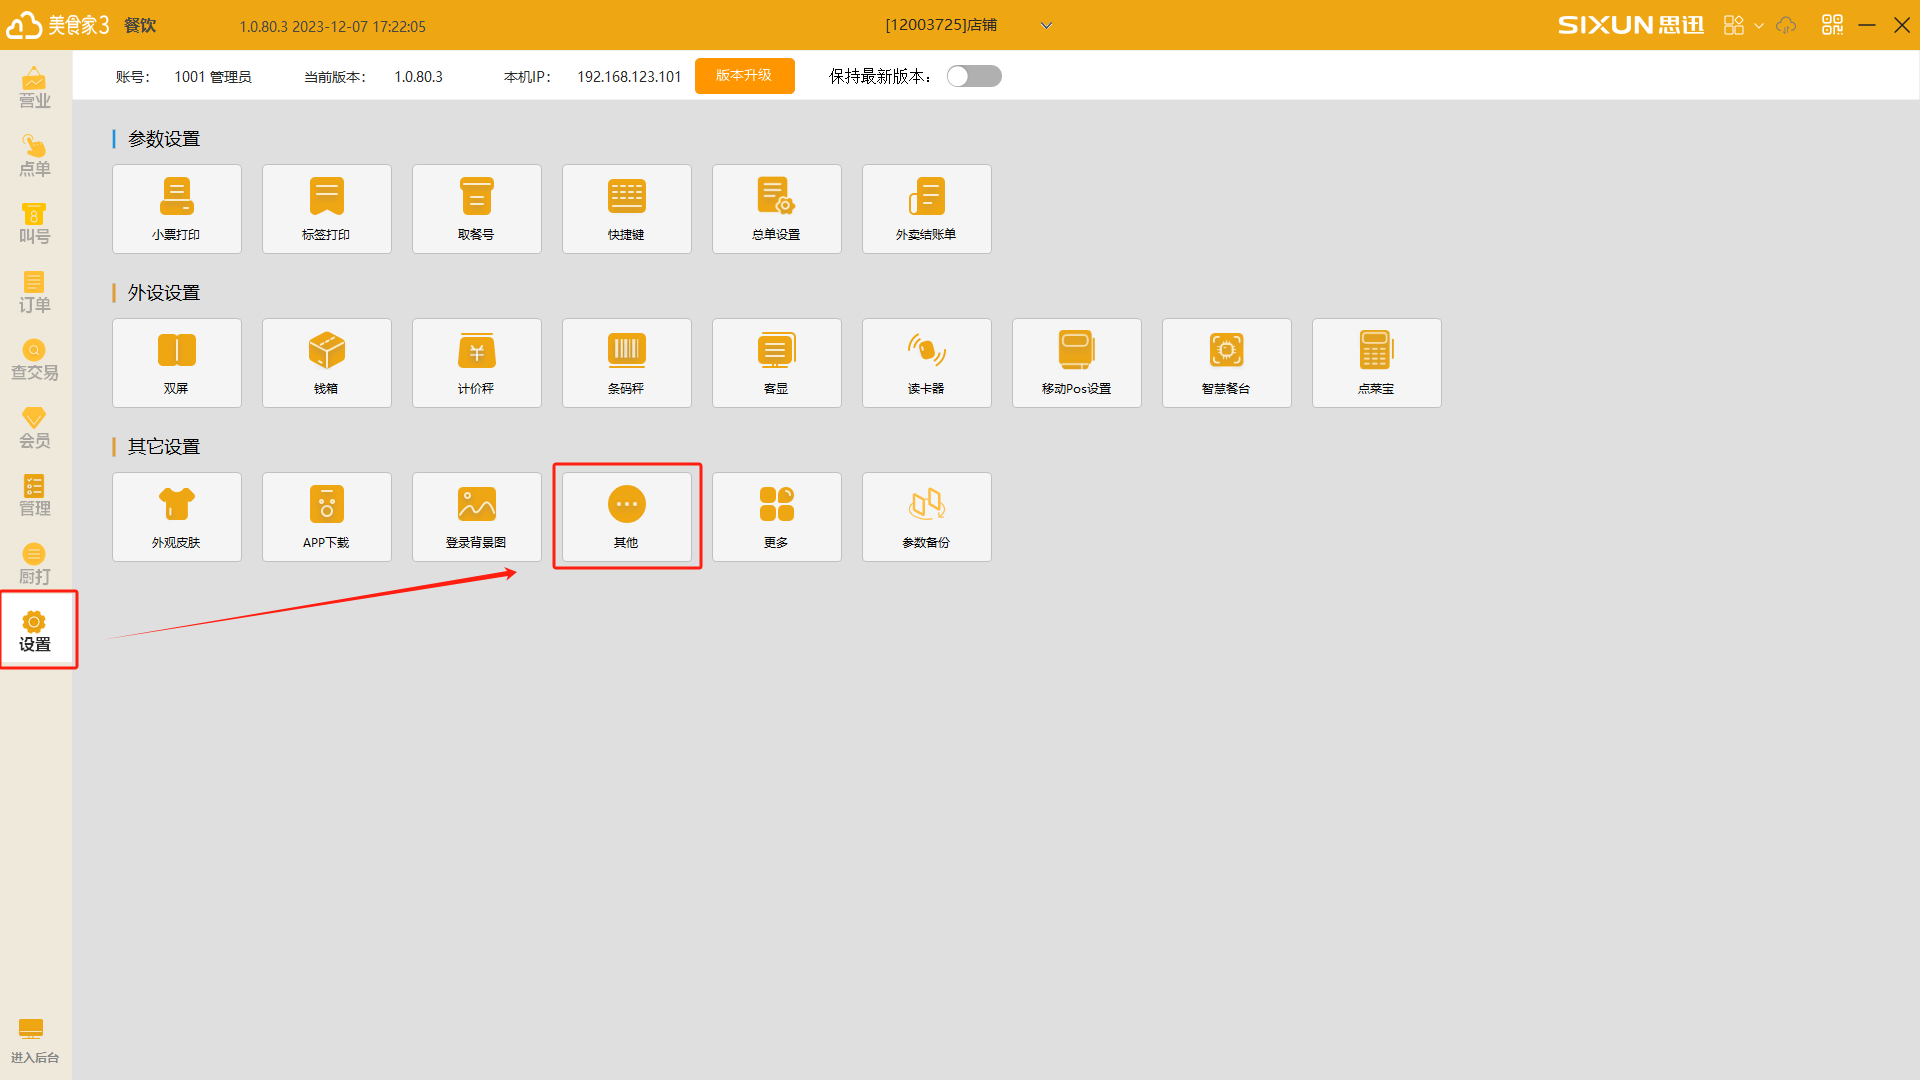This screenshot has width=1920, height=1080.
Task: Click 进入后台 enter backend button
Action: pyautogui.click(x=35, y=1041)
